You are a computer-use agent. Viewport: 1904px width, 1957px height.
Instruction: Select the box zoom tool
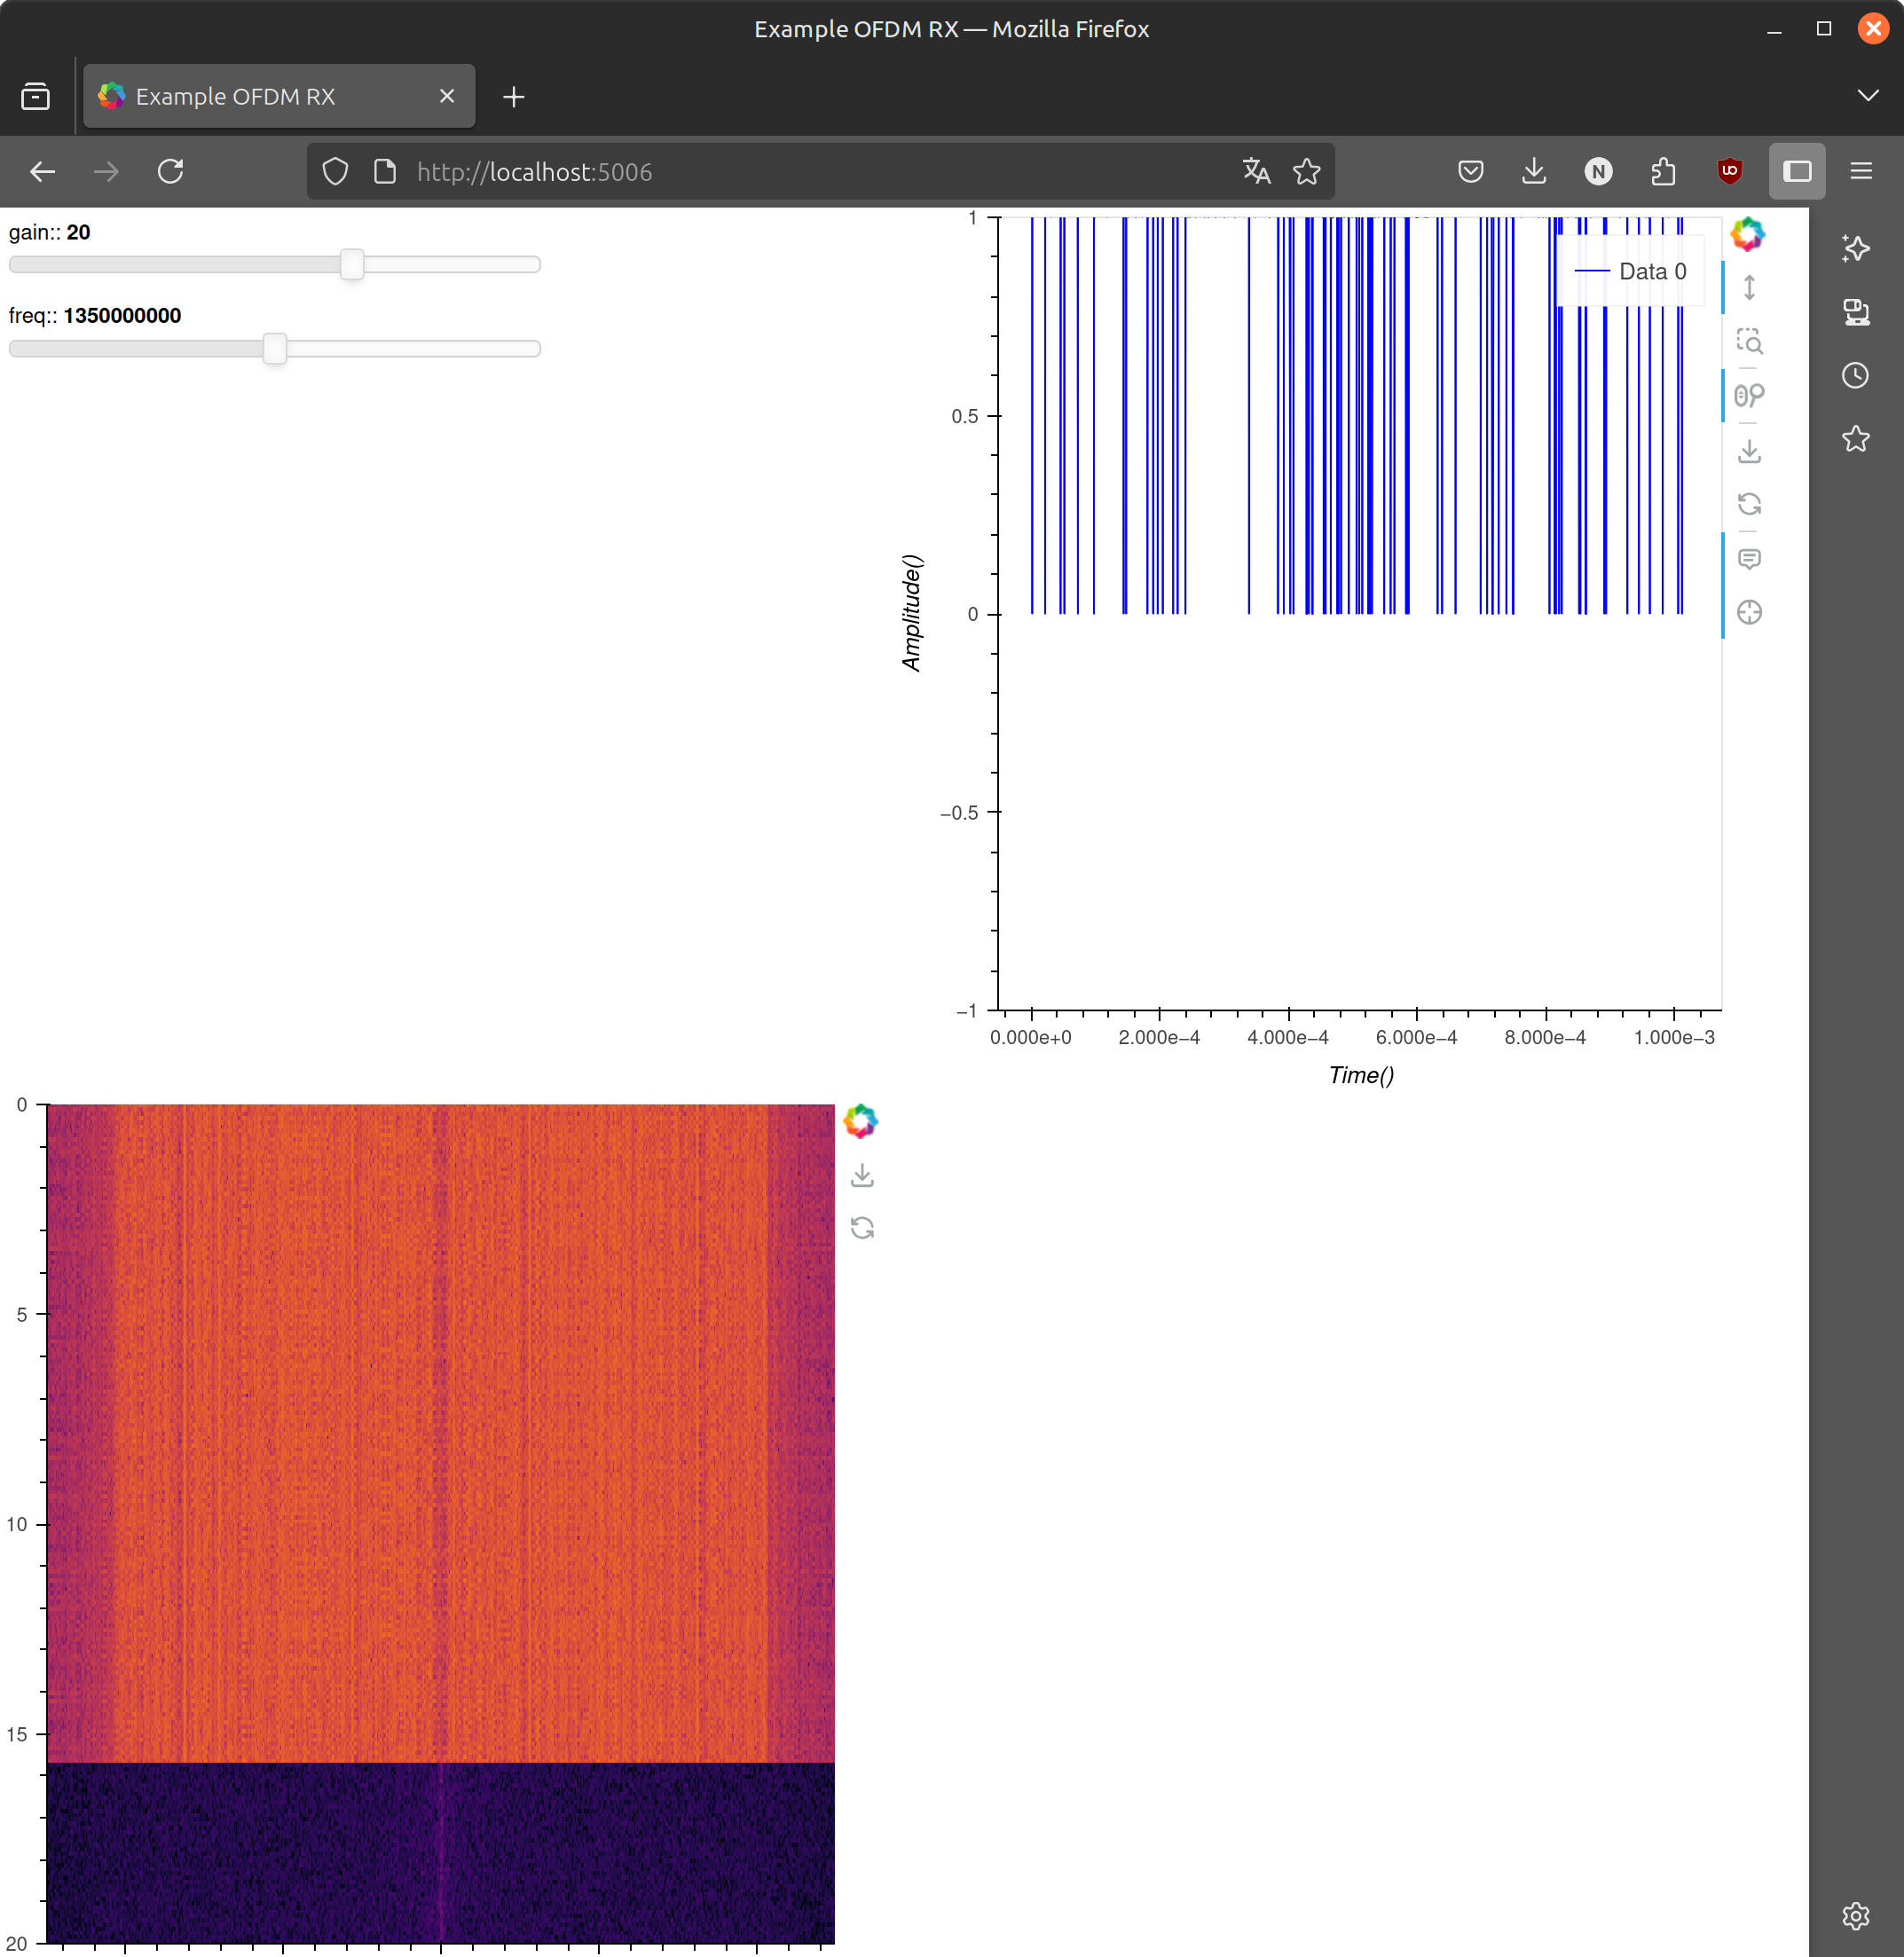click(x=1749, y=342)
